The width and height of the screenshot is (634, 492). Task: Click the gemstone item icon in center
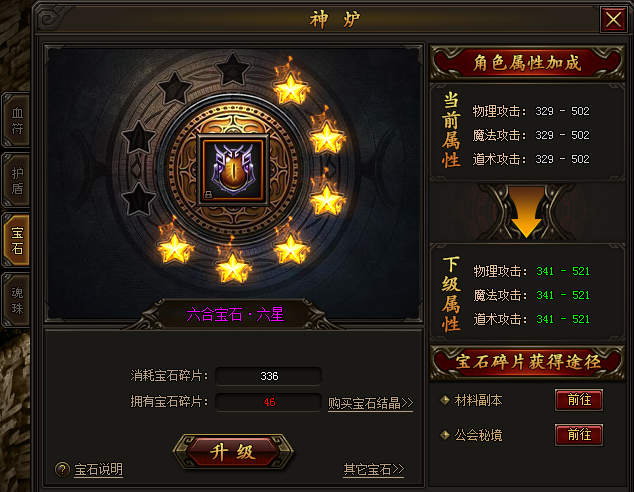coord(233,170)
